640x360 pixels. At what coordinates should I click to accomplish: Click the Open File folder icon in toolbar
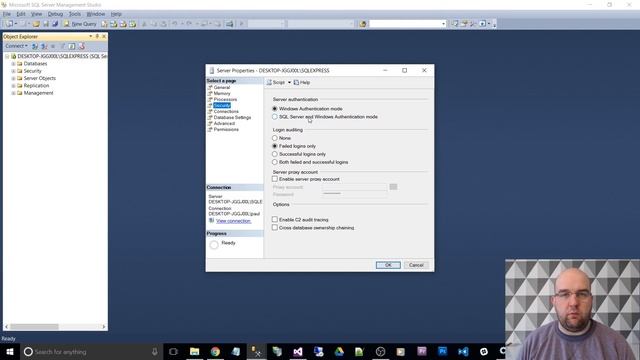coord(36,24)
